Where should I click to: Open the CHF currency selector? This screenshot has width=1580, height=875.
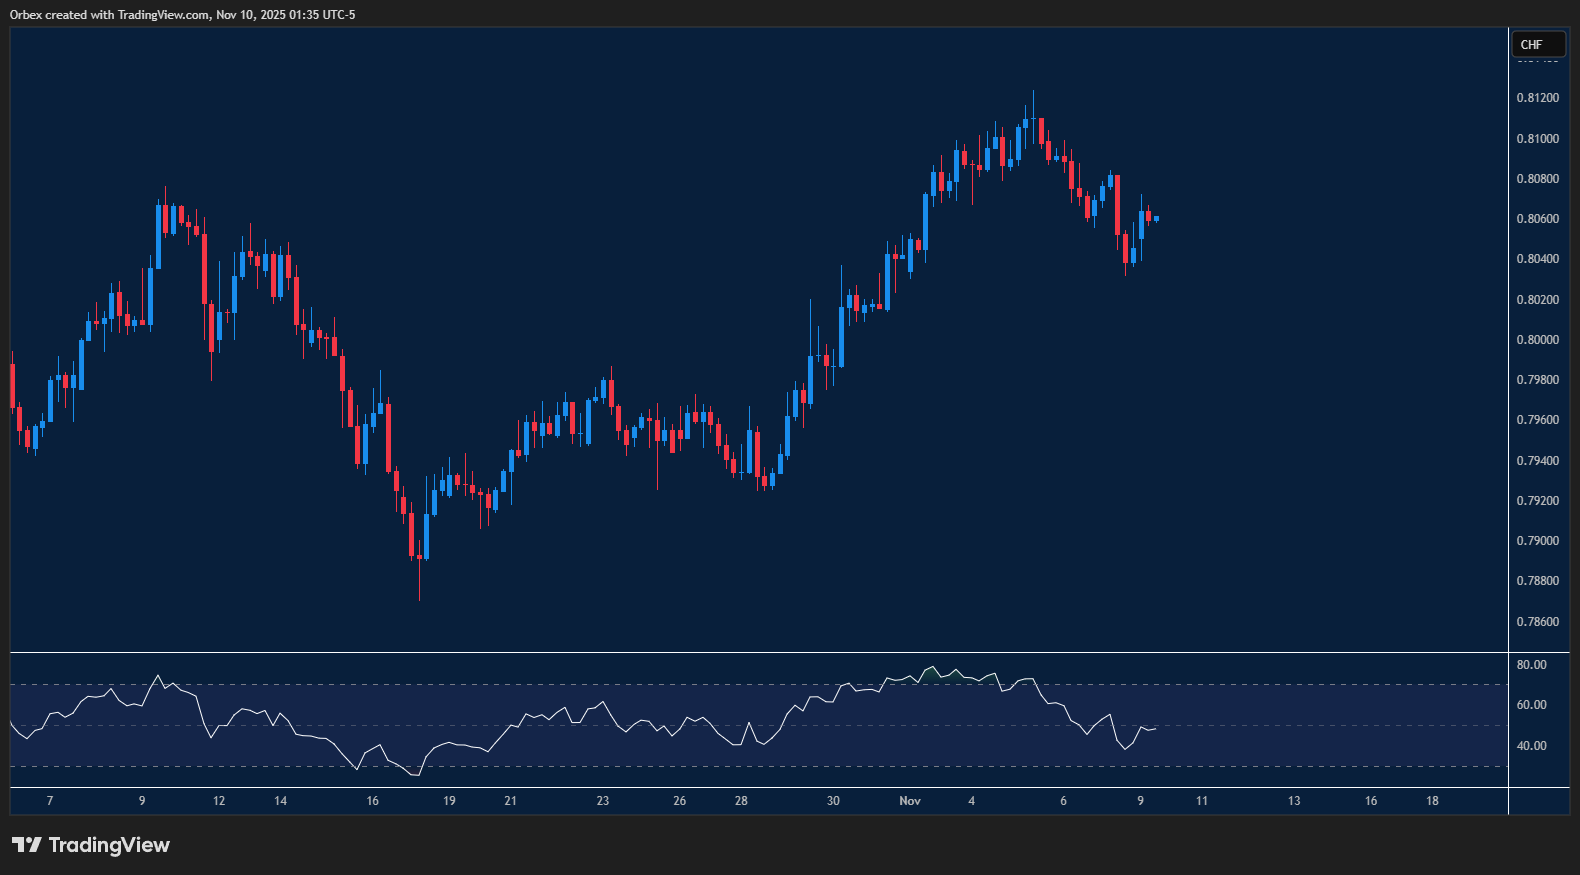pos(1537,44)
